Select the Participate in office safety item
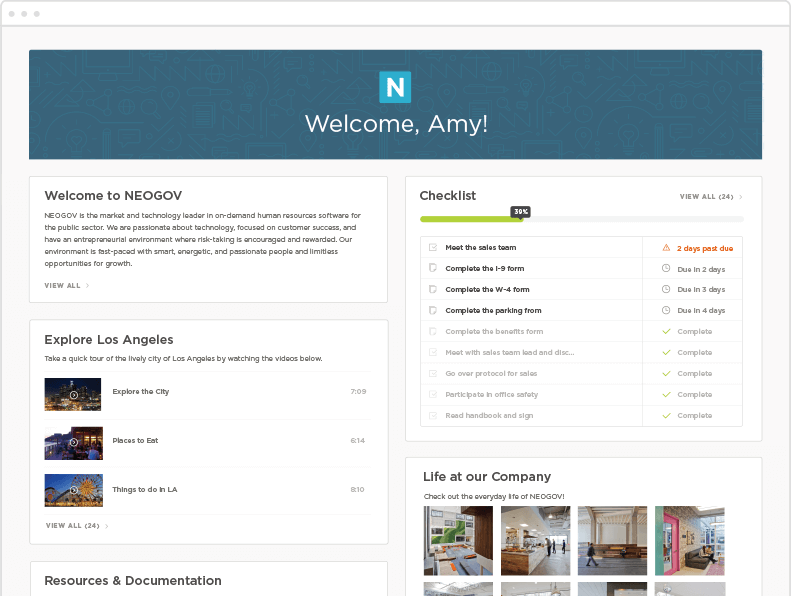Image resolution: width=792 pixels, height=596 pixels. (491, 394)
